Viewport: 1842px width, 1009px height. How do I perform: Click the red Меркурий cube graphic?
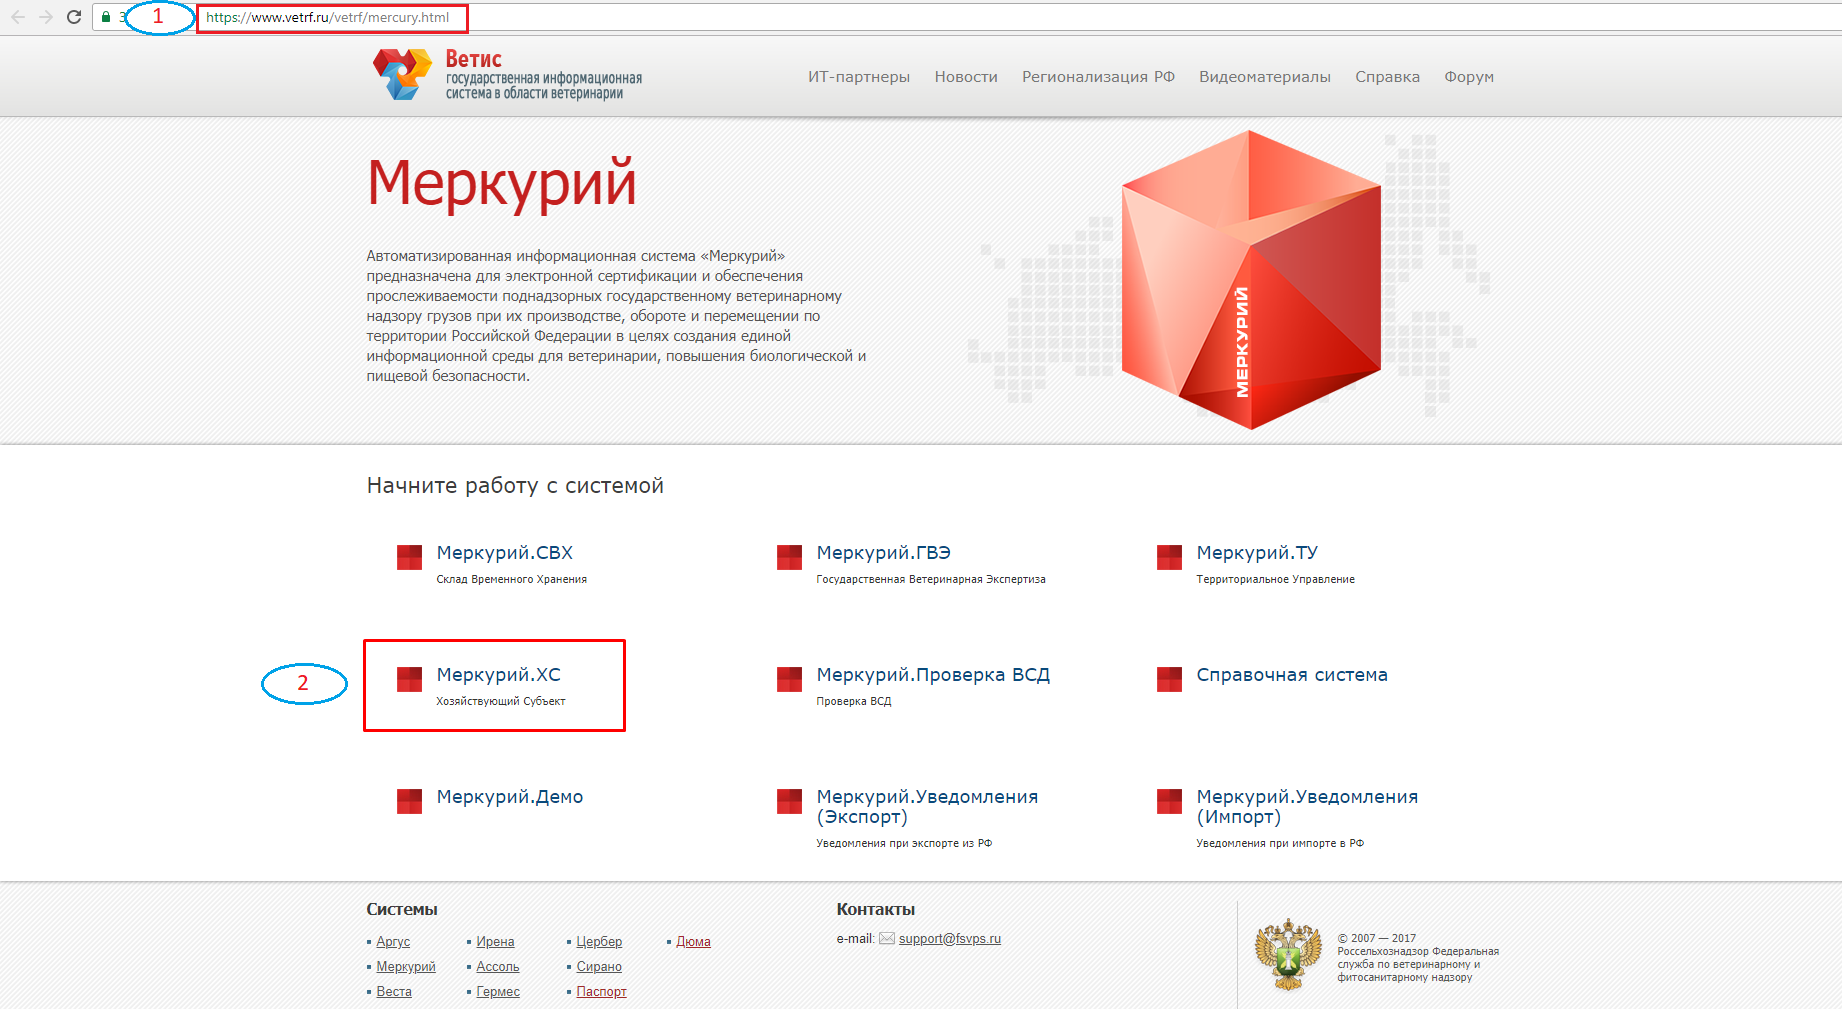point(1250,280)
